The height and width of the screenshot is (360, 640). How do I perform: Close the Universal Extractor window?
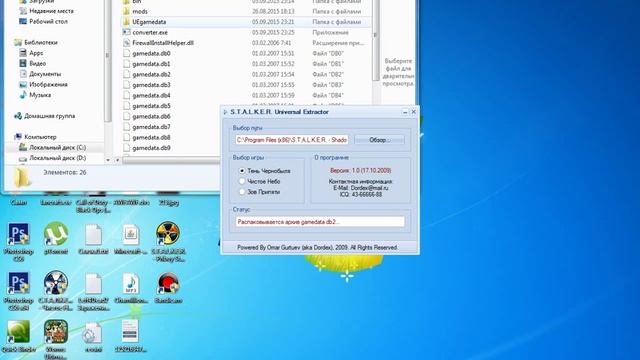click(x=413, y=111)
